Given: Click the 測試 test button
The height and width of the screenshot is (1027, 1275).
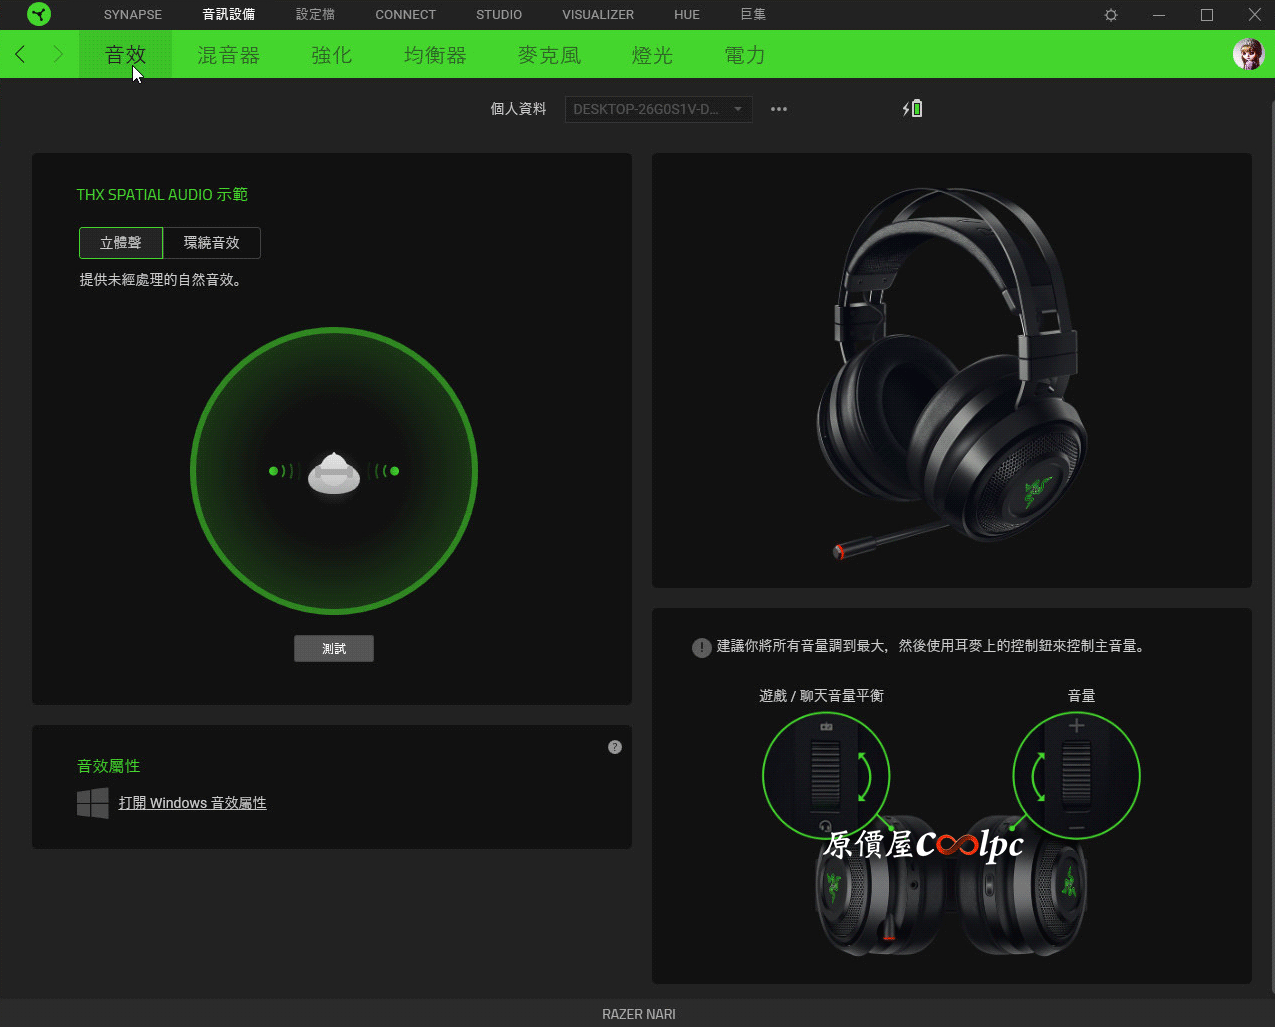Looking at the screenshot, I should click(x=334, y=649).
